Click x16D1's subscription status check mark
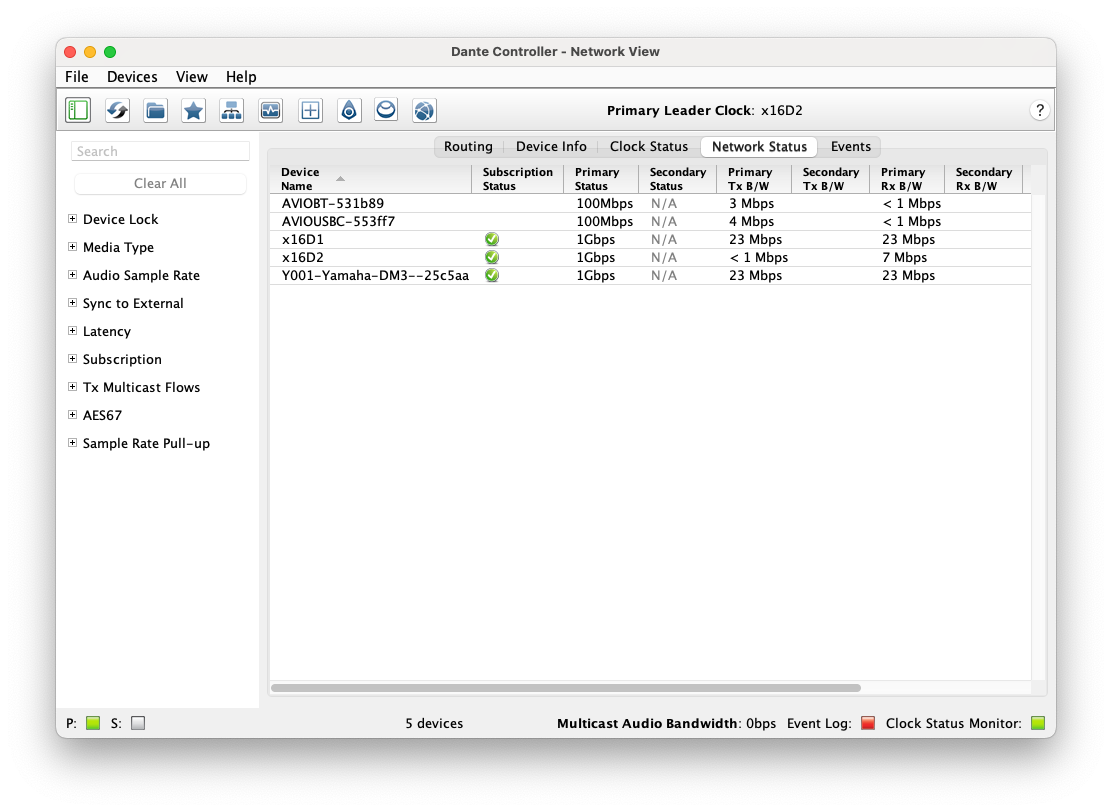This screenshot has height=812, width=1112. point(491,238)
